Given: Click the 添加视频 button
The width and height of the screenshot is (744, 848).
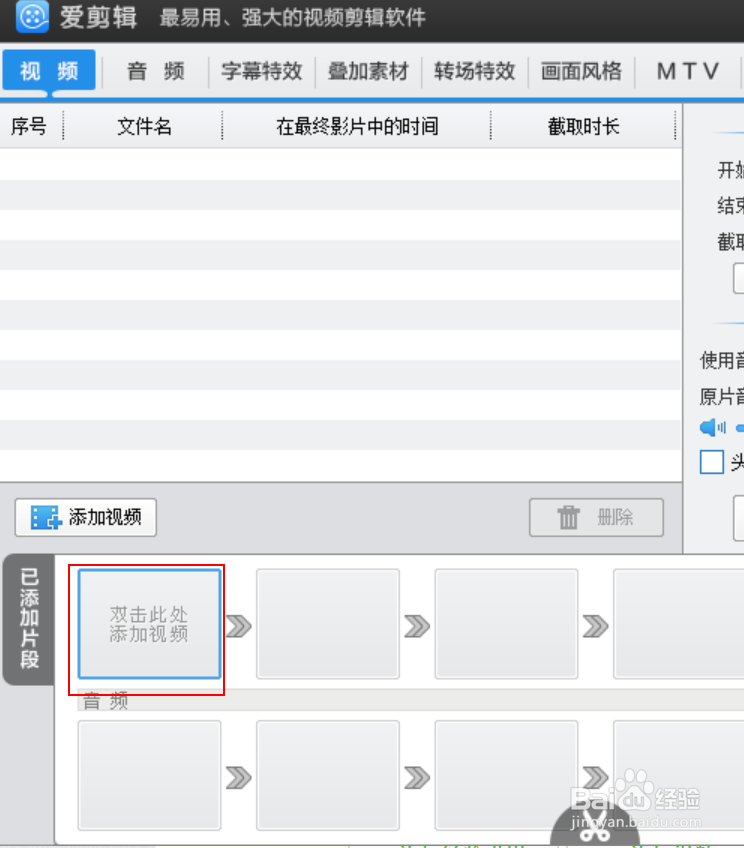Looking at the screenshot, I should pos(85,518).
